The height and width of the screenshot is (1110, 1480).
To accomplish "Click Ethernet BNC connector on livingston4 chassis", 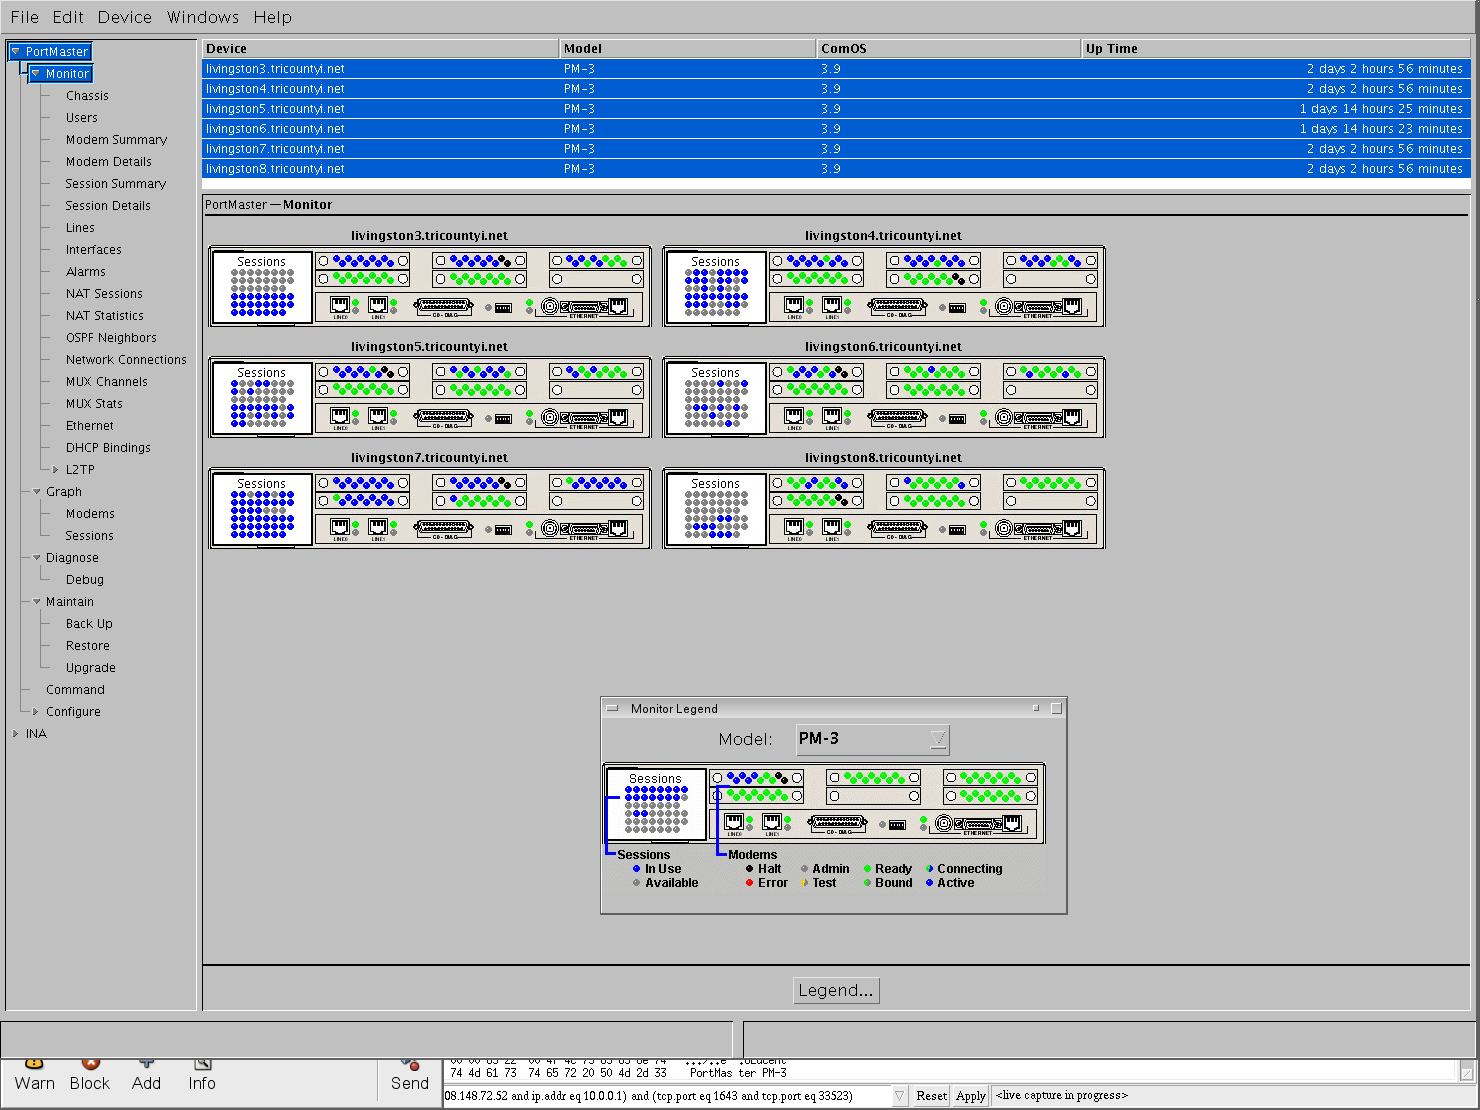I will (x=1004, y=306).
